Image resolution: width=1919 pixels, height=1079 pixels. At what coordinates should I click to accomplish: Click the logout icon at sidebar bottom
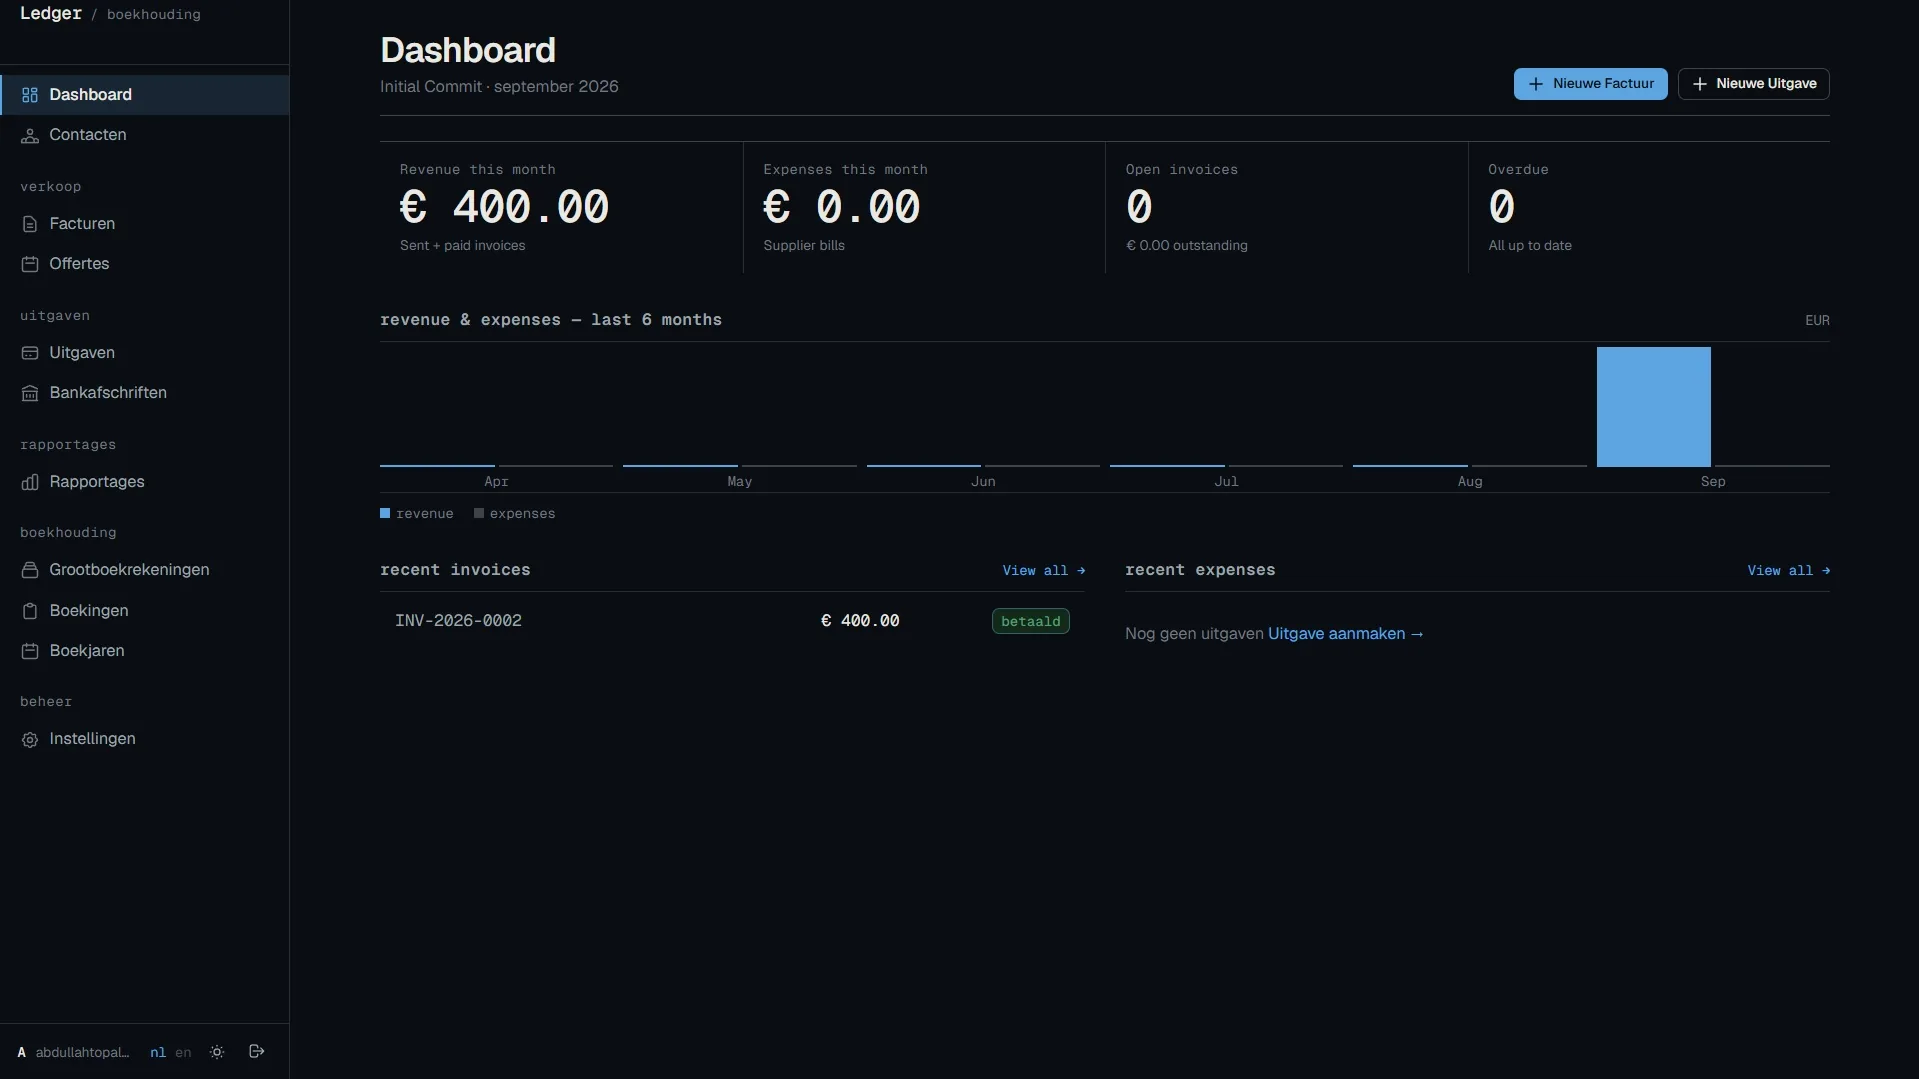257,1051
